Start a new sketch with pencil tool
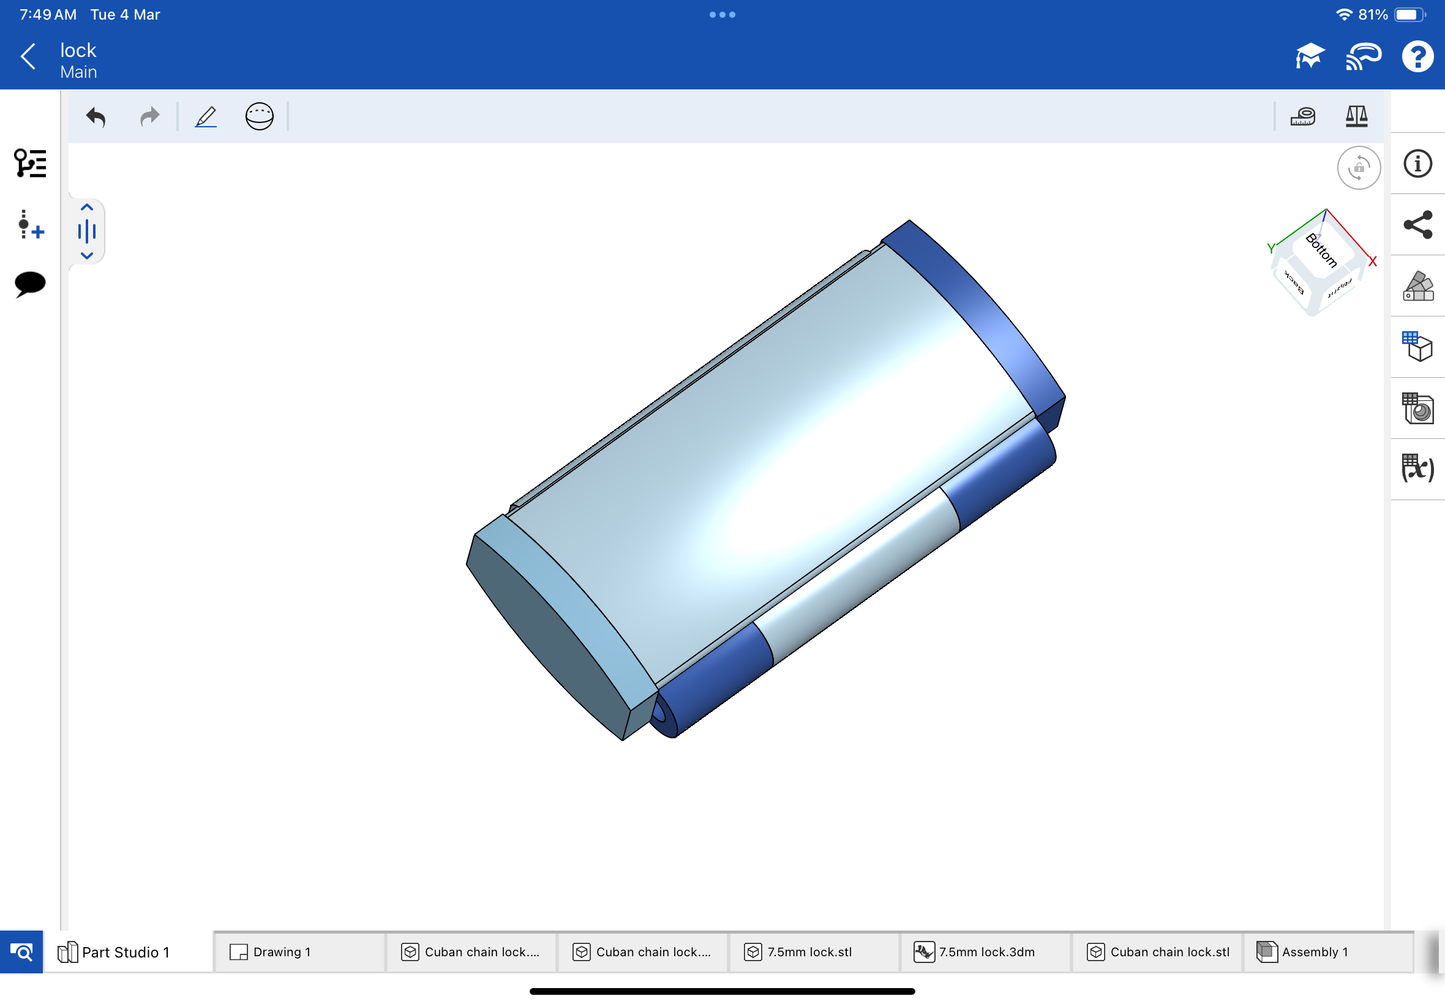The width and height of the screenshot is (1445, 1004). tap(206, 117)
